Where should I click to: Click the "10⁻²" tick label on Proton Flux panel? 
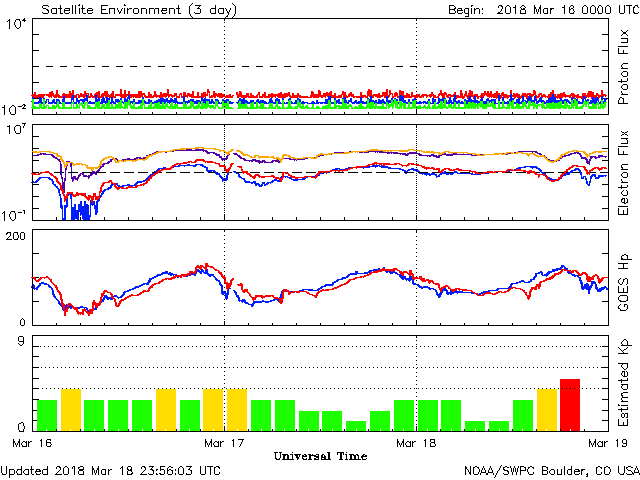14,109
